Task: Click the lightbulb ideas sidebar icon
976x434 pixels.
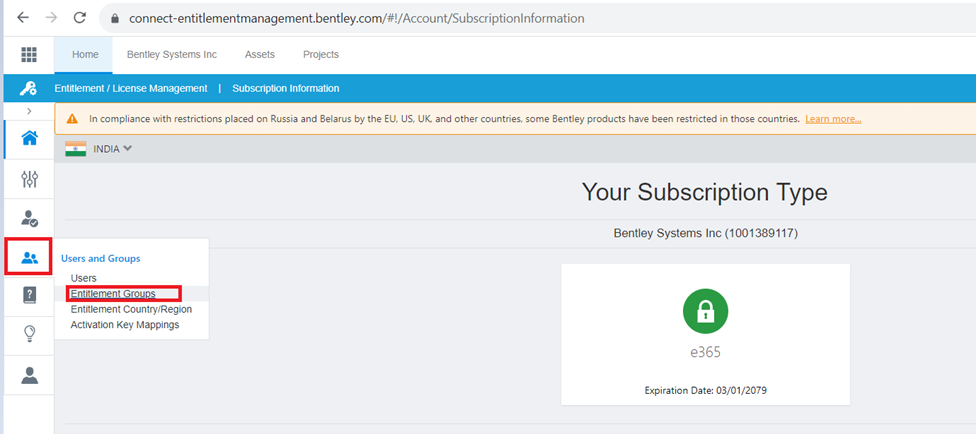Action: (x=29, y=334)
